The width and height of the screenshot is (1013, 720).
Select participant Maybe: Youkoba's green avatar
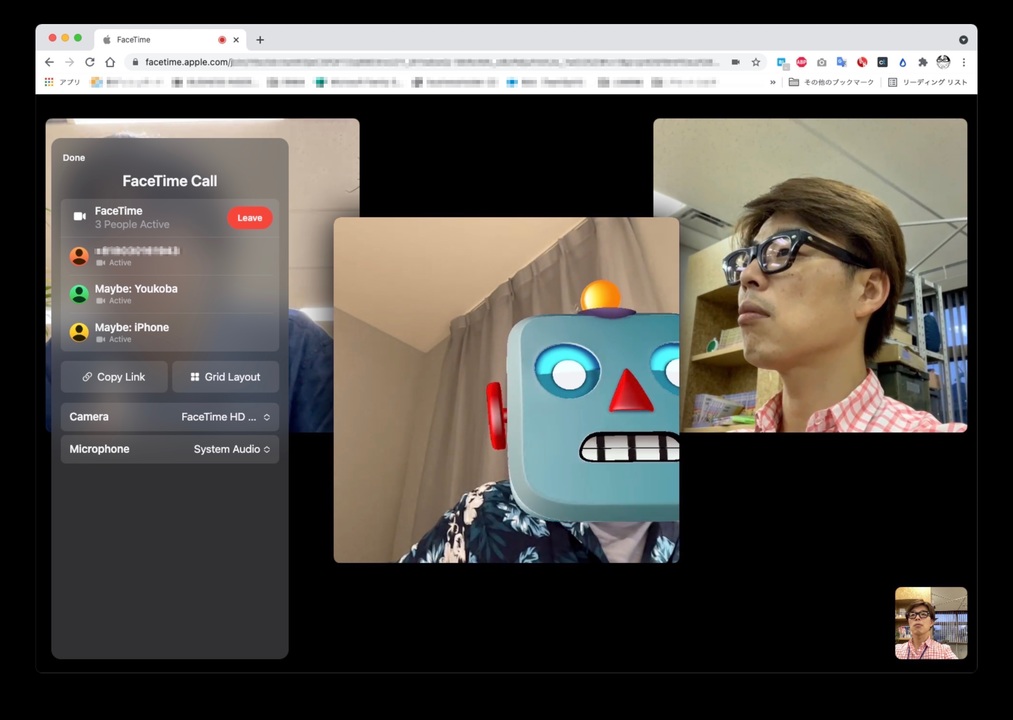pyautogui.click(x=79, y=294)
